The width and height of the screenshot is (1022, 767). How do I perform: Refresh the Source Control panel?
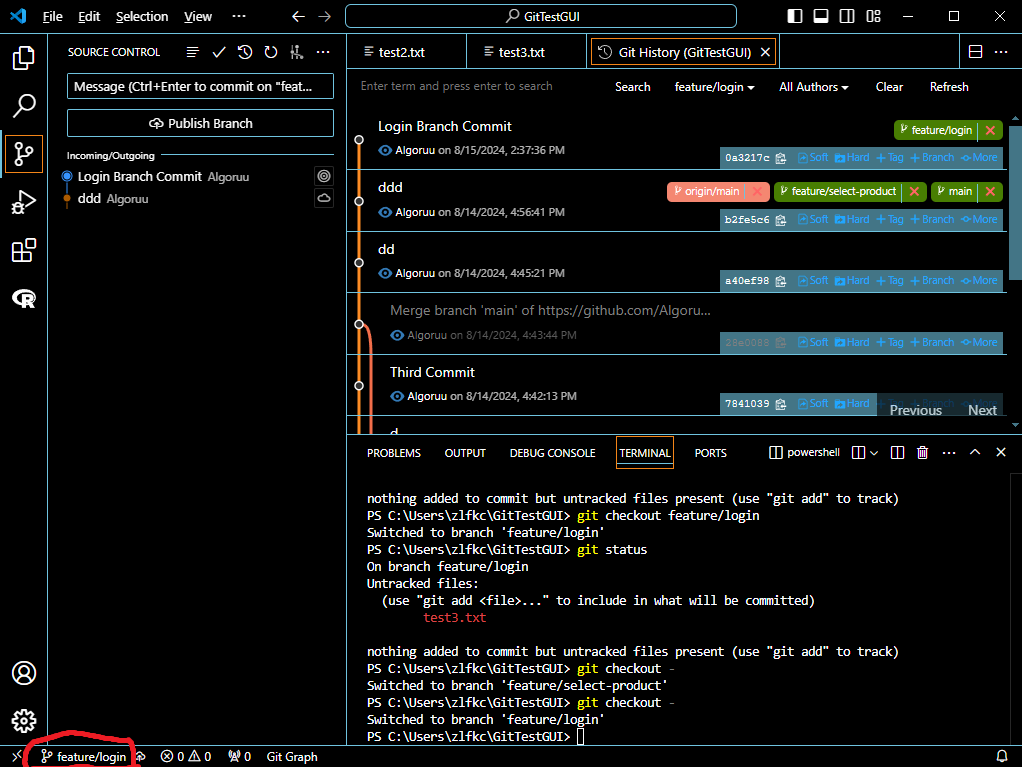pyautogui.click(x=271, y=52)
